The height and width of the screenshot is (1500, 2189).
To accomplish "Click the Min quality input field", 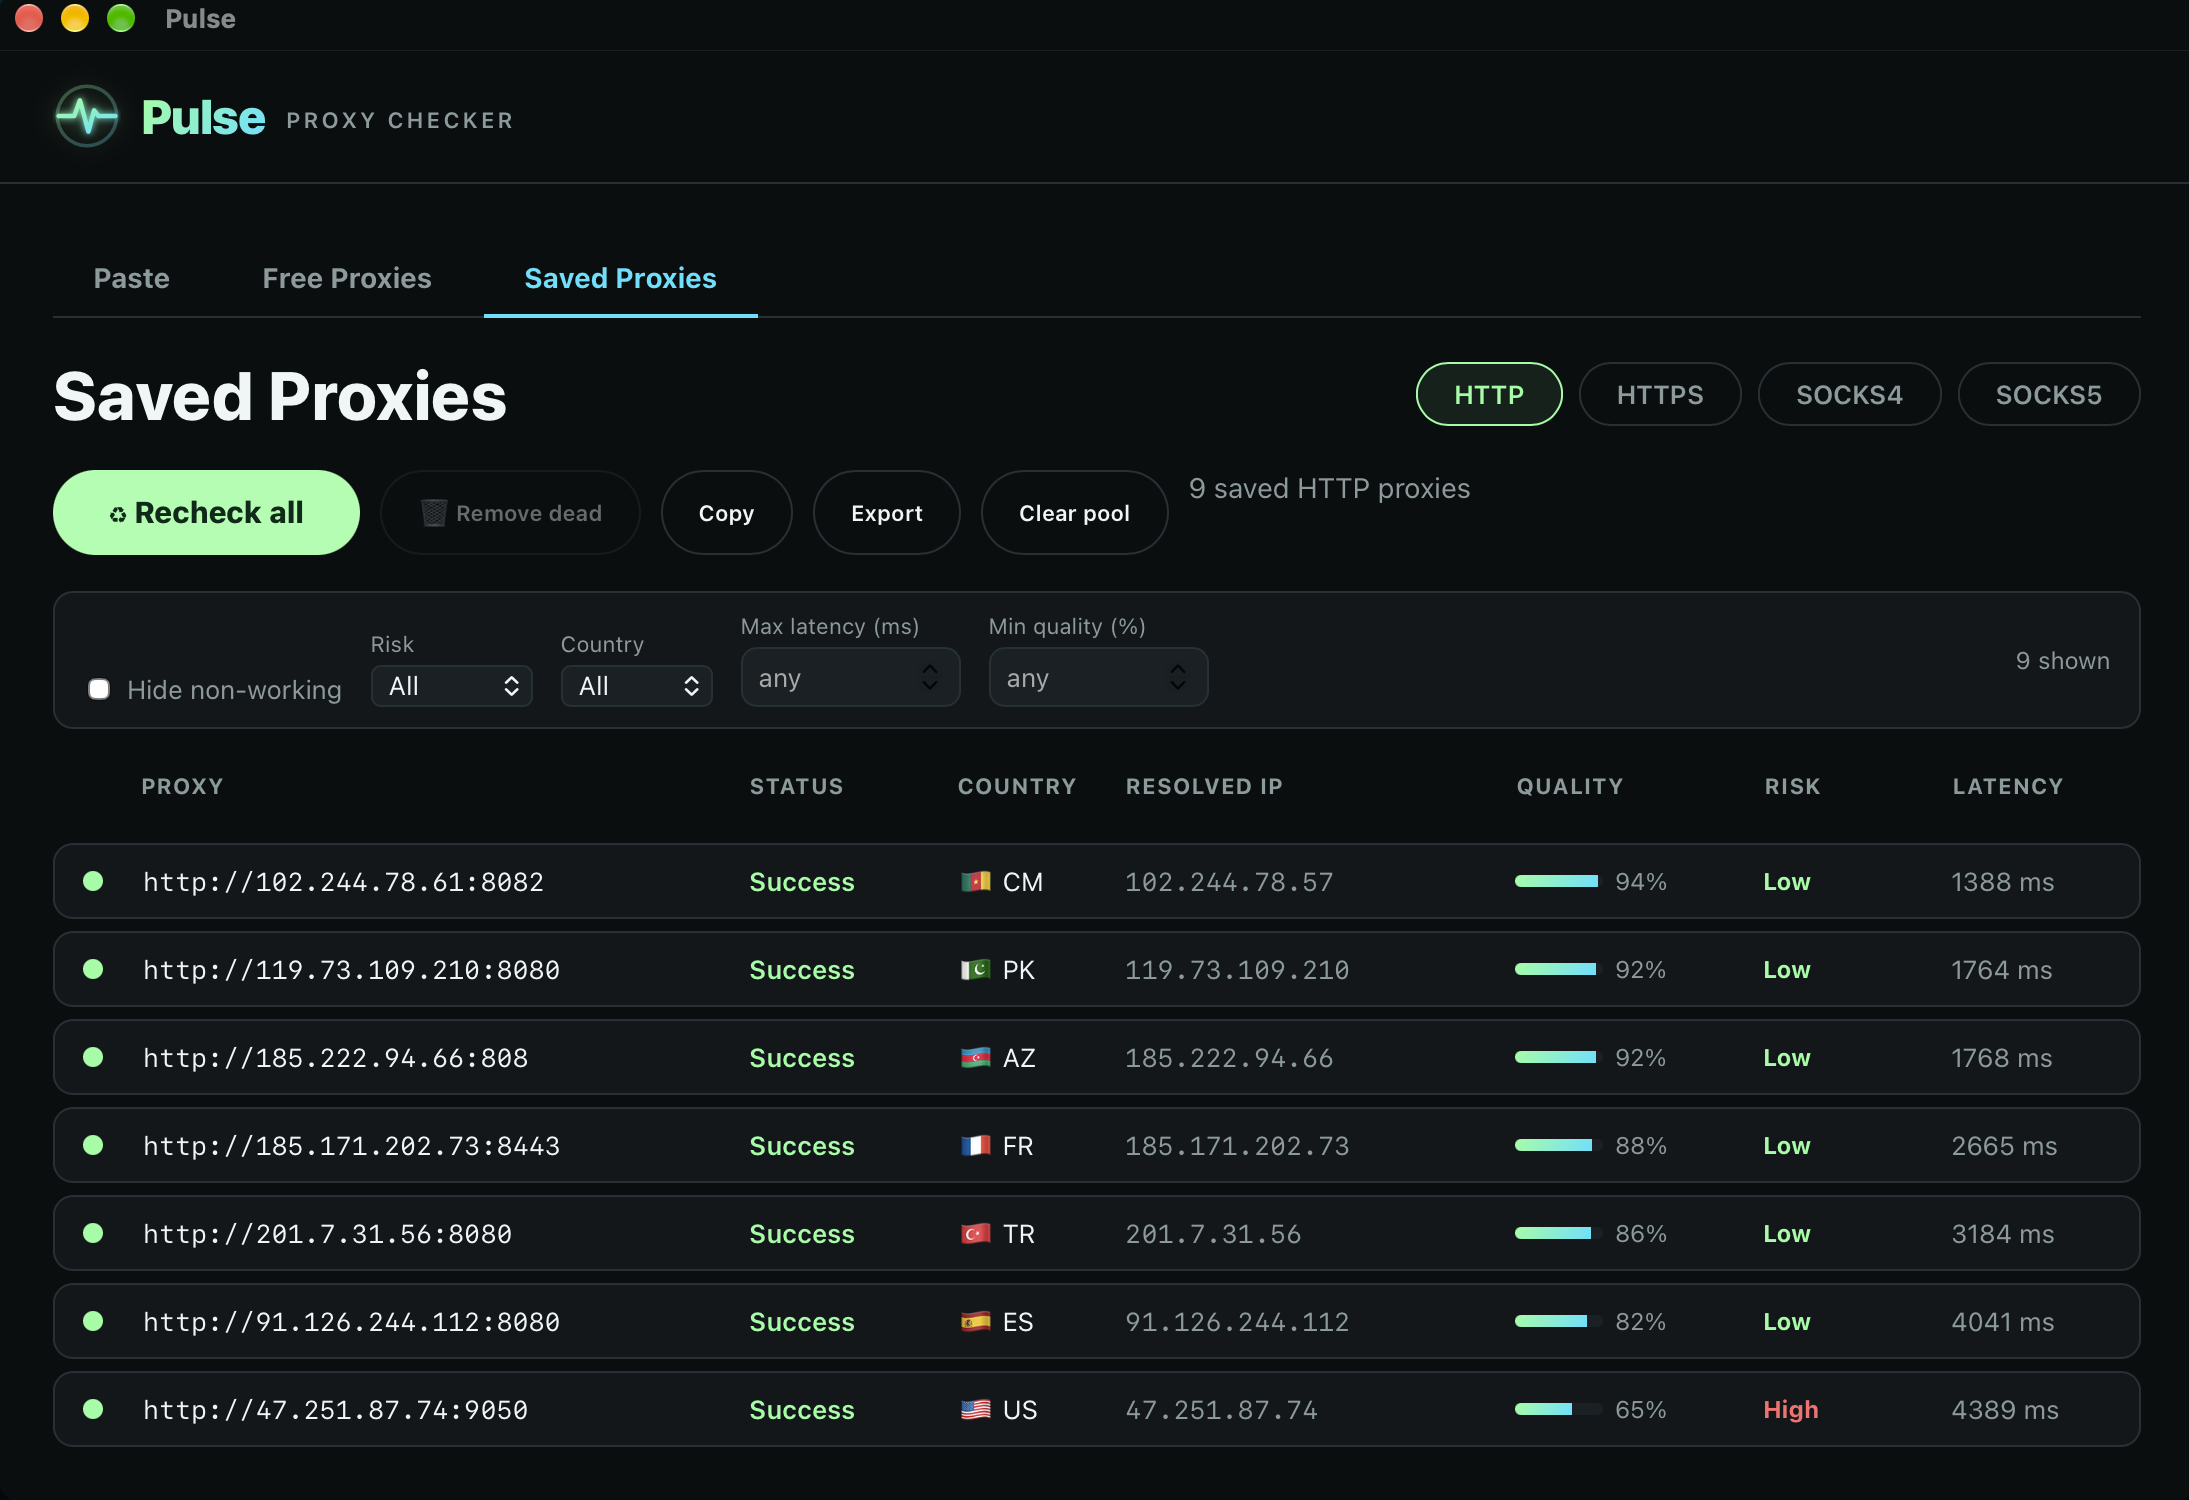I will (1098, 678).
